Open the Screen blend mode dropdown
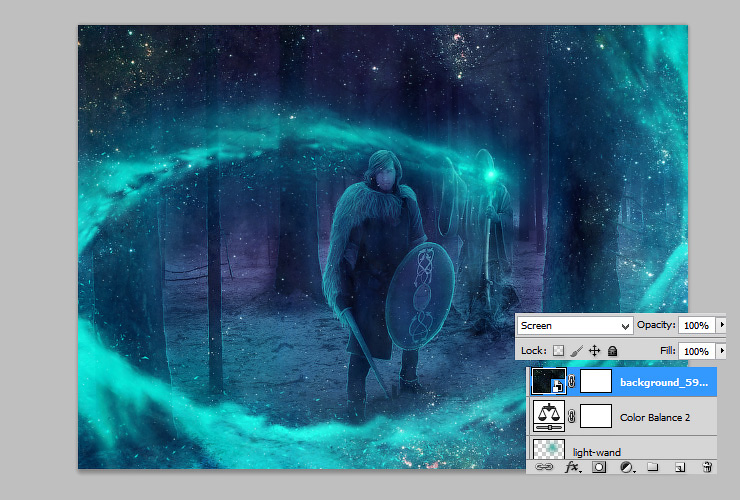 pyautogui.click(x=575, y=325)
